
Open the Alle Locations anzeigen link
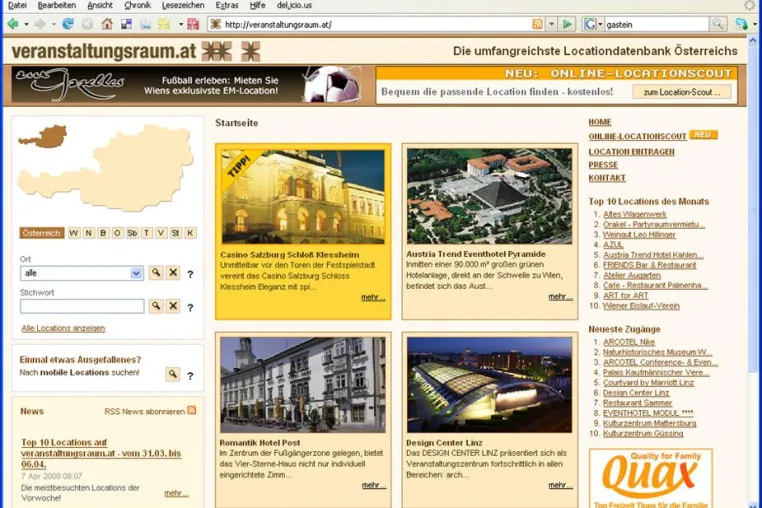click(x=63, y=328)
